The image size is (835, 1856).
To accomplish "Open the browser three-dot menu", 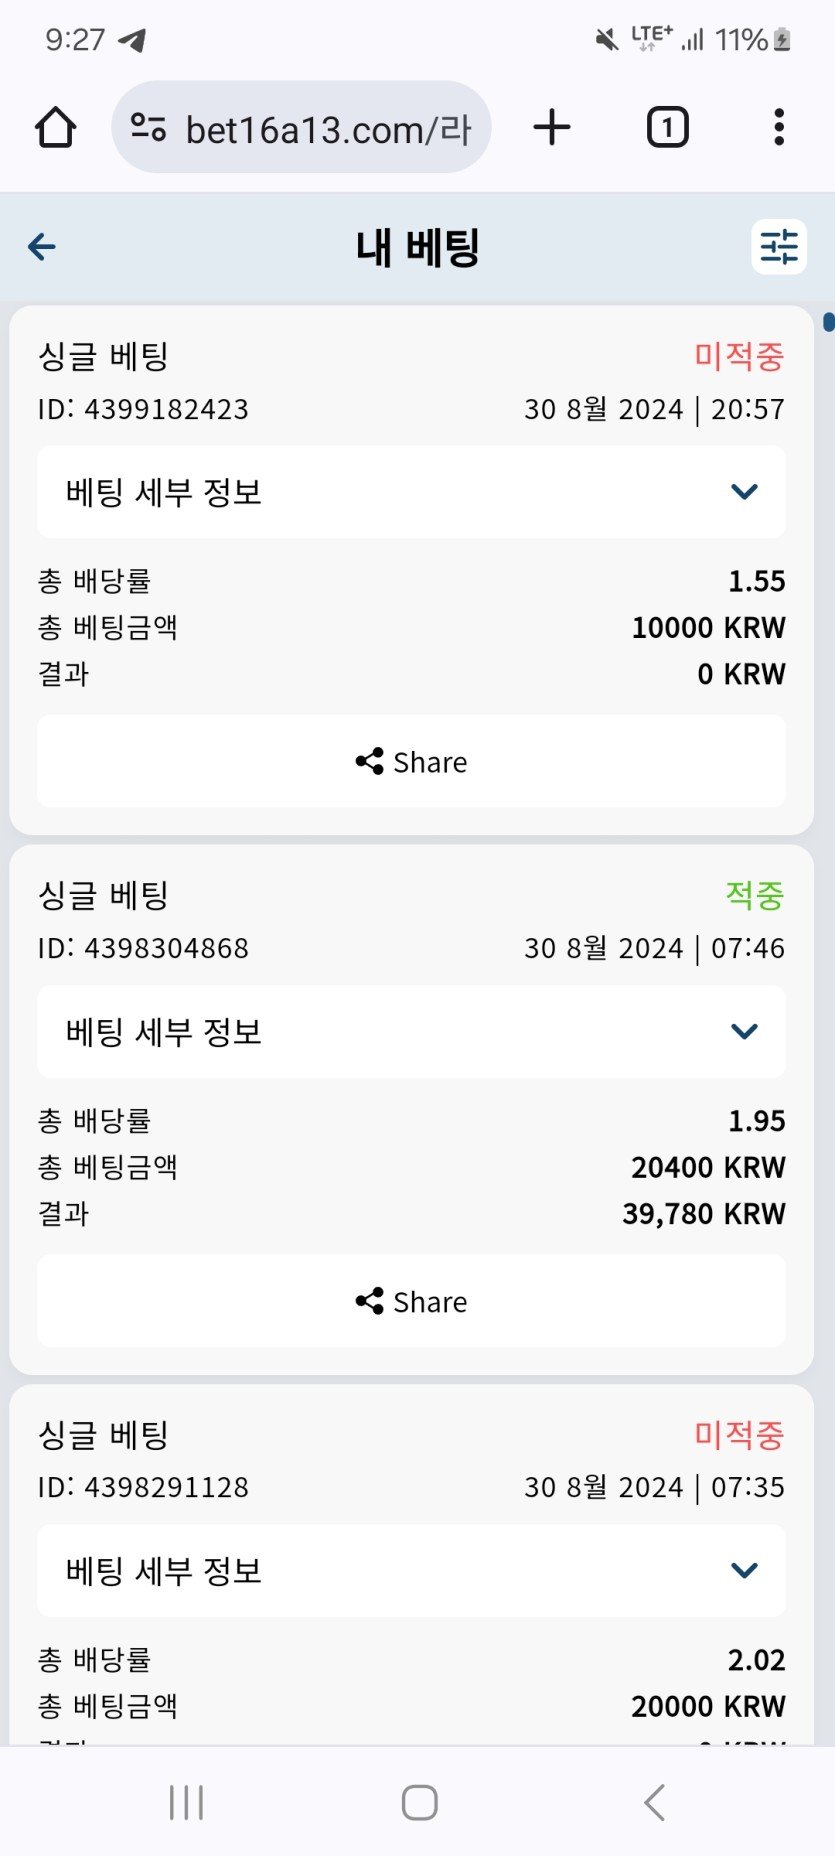I will [779, 128].
